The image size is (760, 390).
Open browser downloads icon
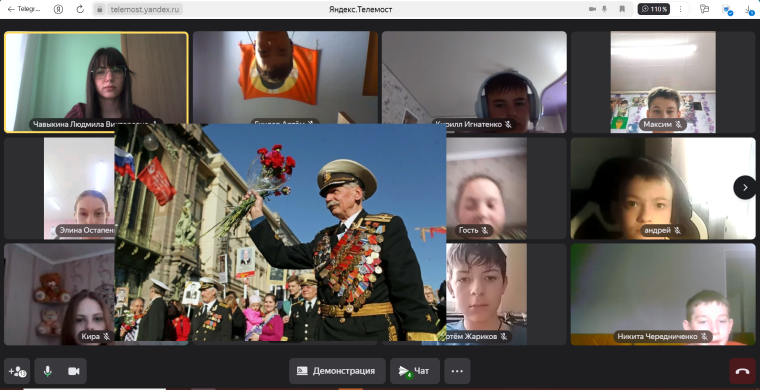750,10
